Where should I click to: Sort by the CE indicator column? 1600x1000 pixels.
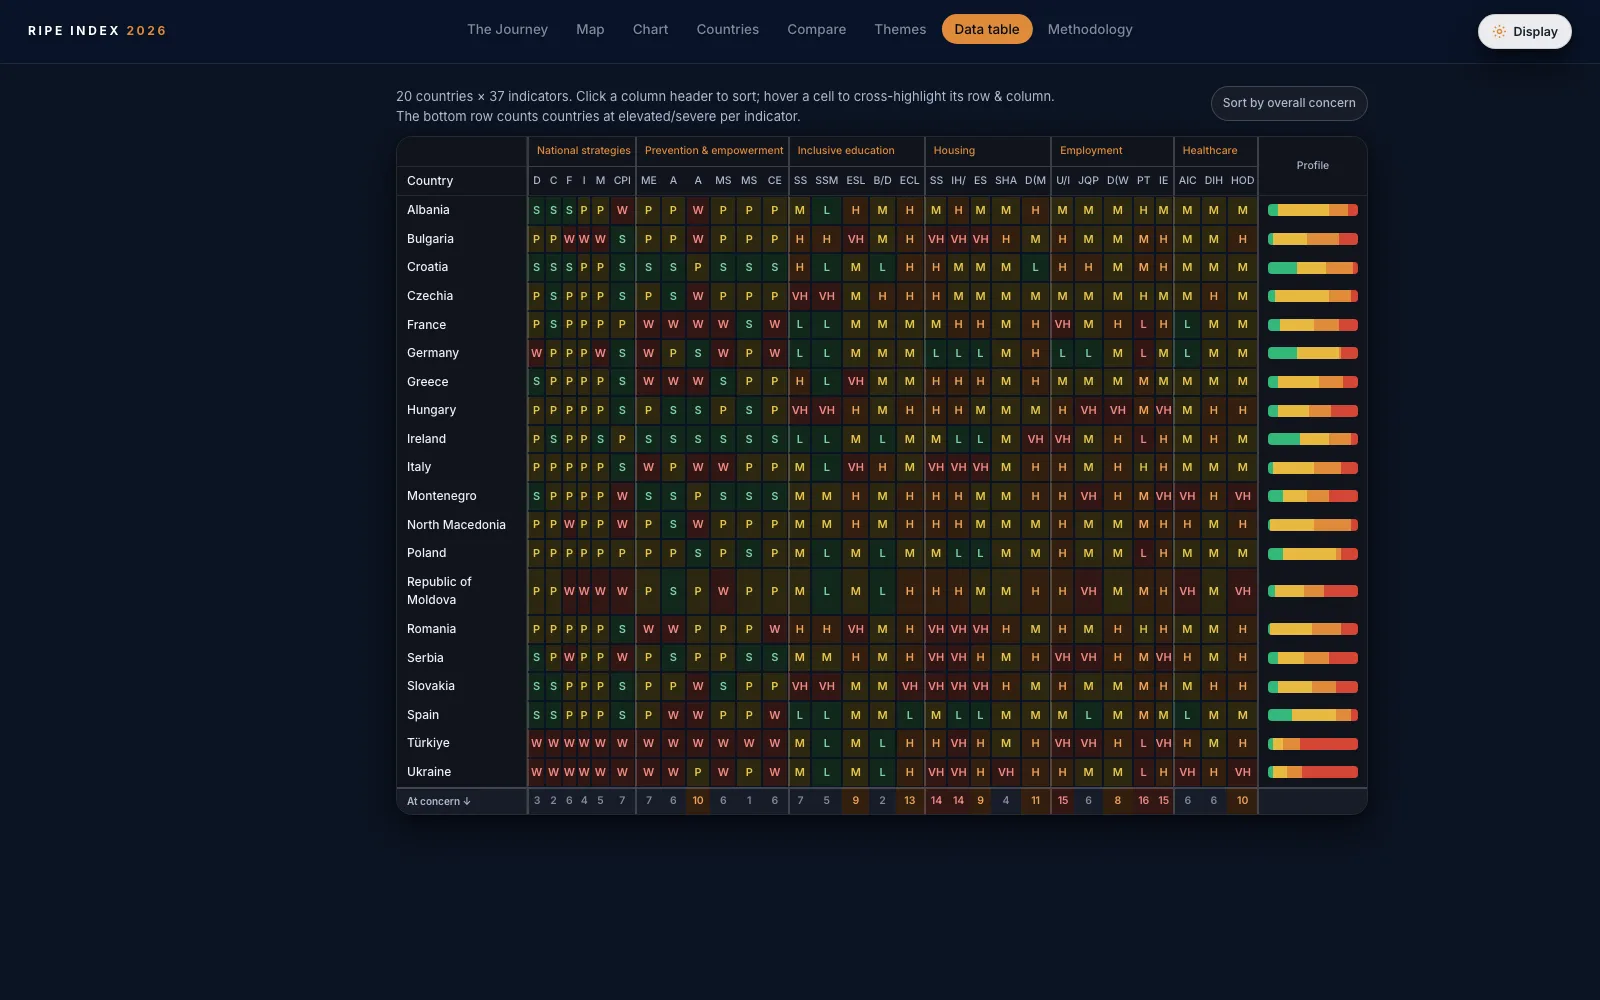775,181
